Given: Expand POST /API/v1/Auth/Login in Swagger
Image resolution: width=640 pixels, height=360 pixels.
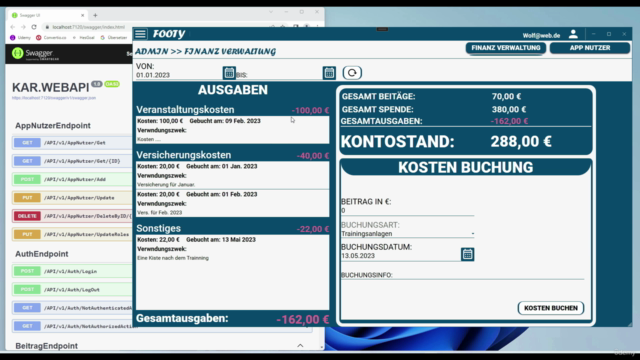Looking at the screenshot, I should 72,271.
